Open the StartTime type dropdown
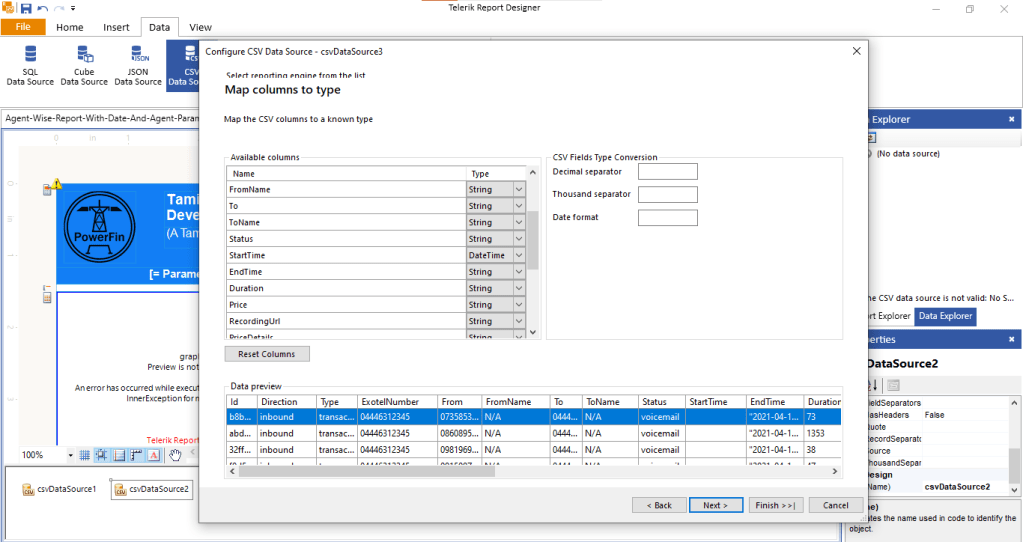This screenshot has width=1023, height=542. (518, 255)
